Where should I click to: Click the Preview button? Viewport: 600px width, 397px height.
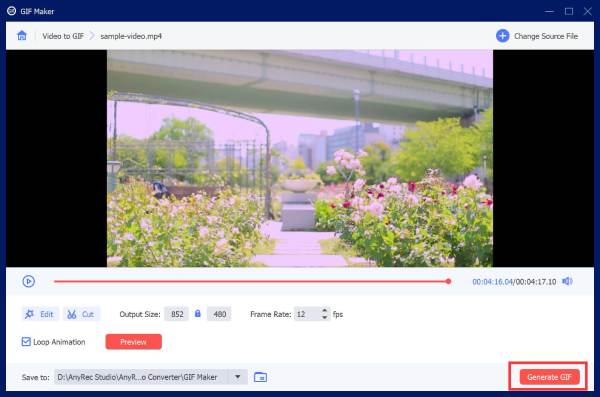coord(134,341)
